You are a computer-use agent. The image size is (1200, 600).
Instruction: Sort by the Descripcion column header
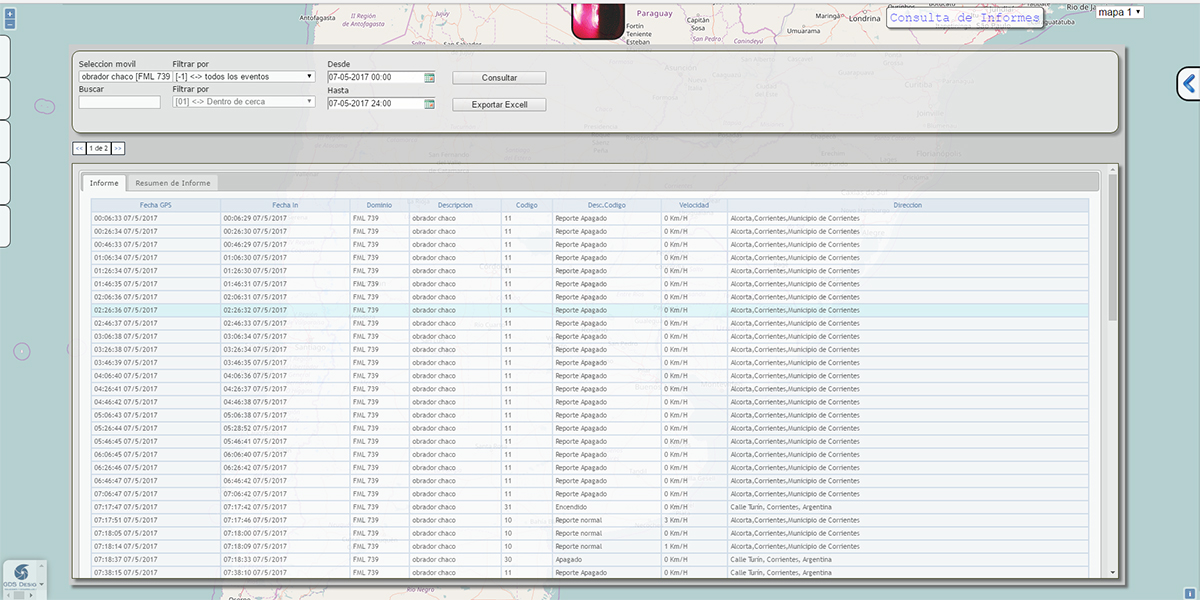pyautogui.click(x=455, y=205)
